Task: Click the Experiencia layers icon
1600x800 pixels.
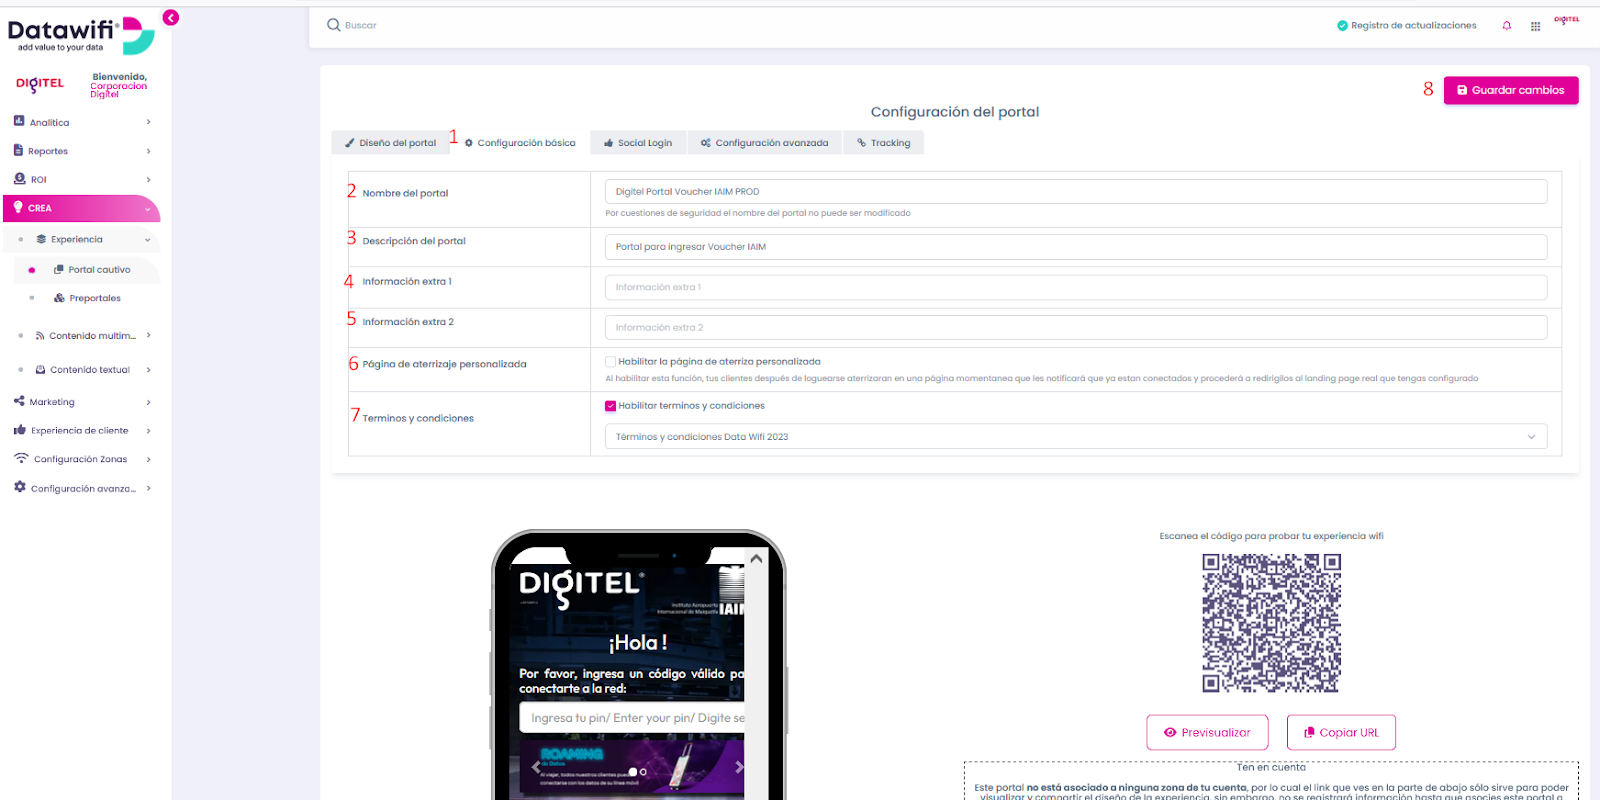Action: [x=41, y=239]
